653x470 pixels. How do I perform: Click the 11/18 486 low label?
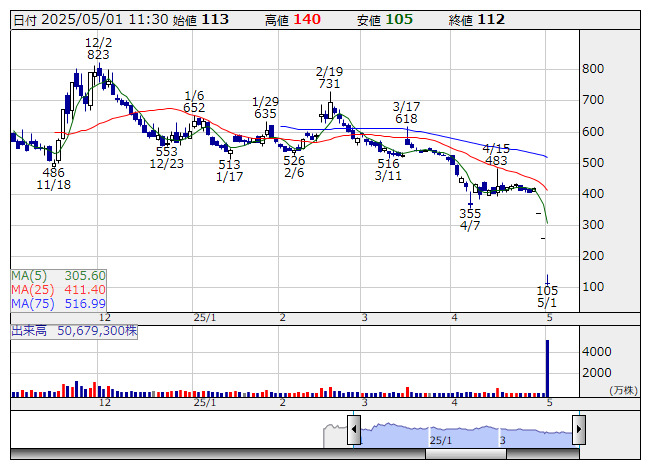click(54, 179)
